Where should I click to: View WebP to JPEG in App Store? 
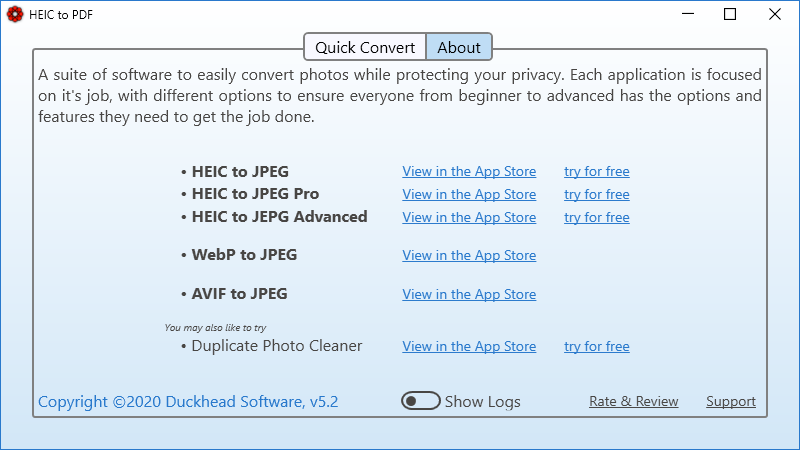(469, 255)
